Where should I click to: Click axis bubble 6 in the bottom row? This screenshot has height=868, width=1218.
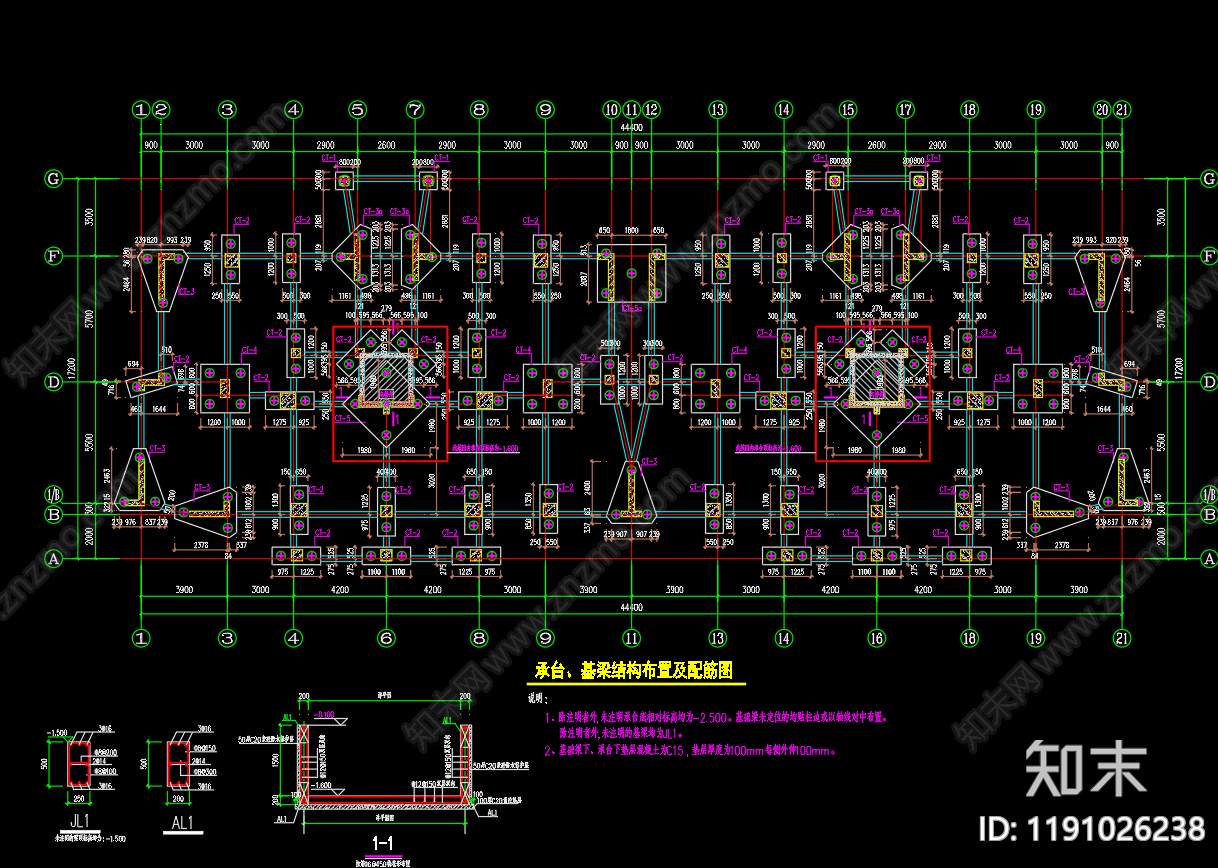pos(386,637)
